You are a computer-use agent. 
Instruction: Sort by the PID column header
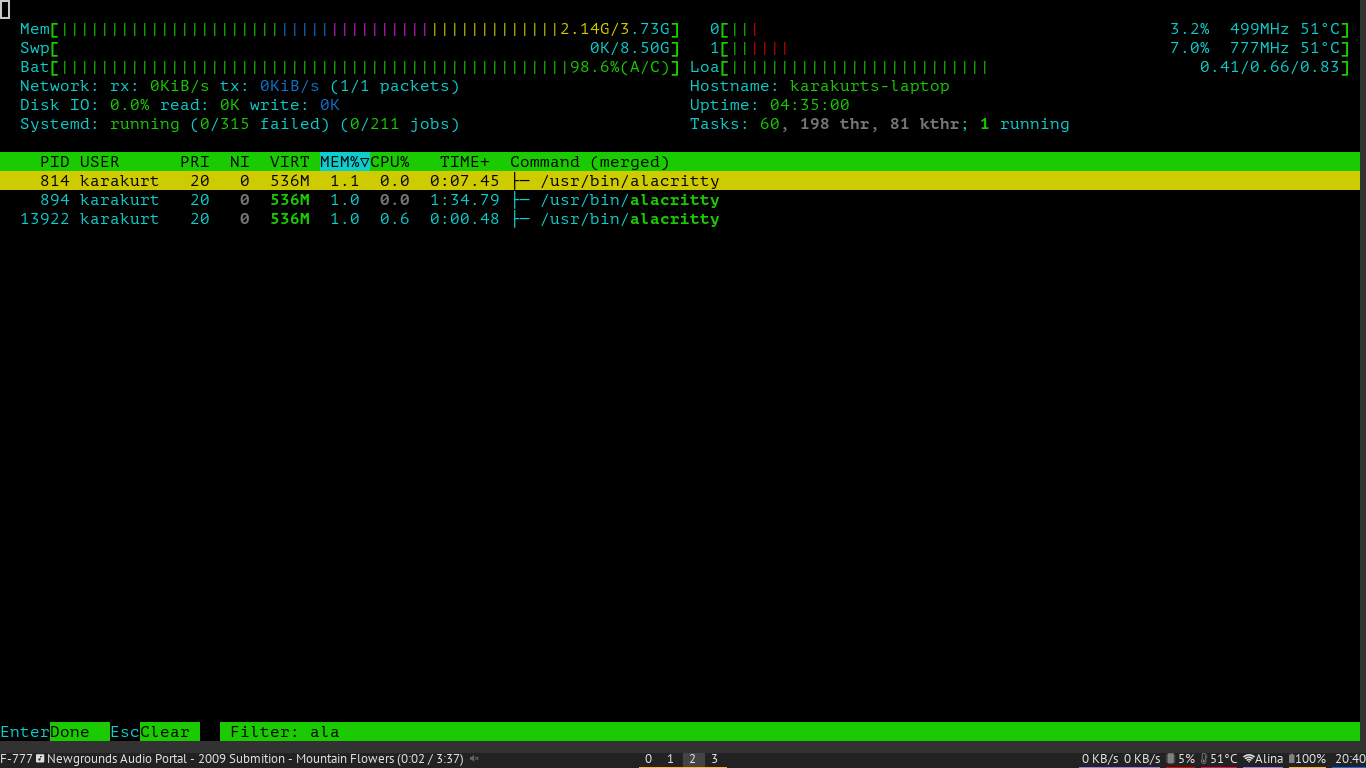55,162
